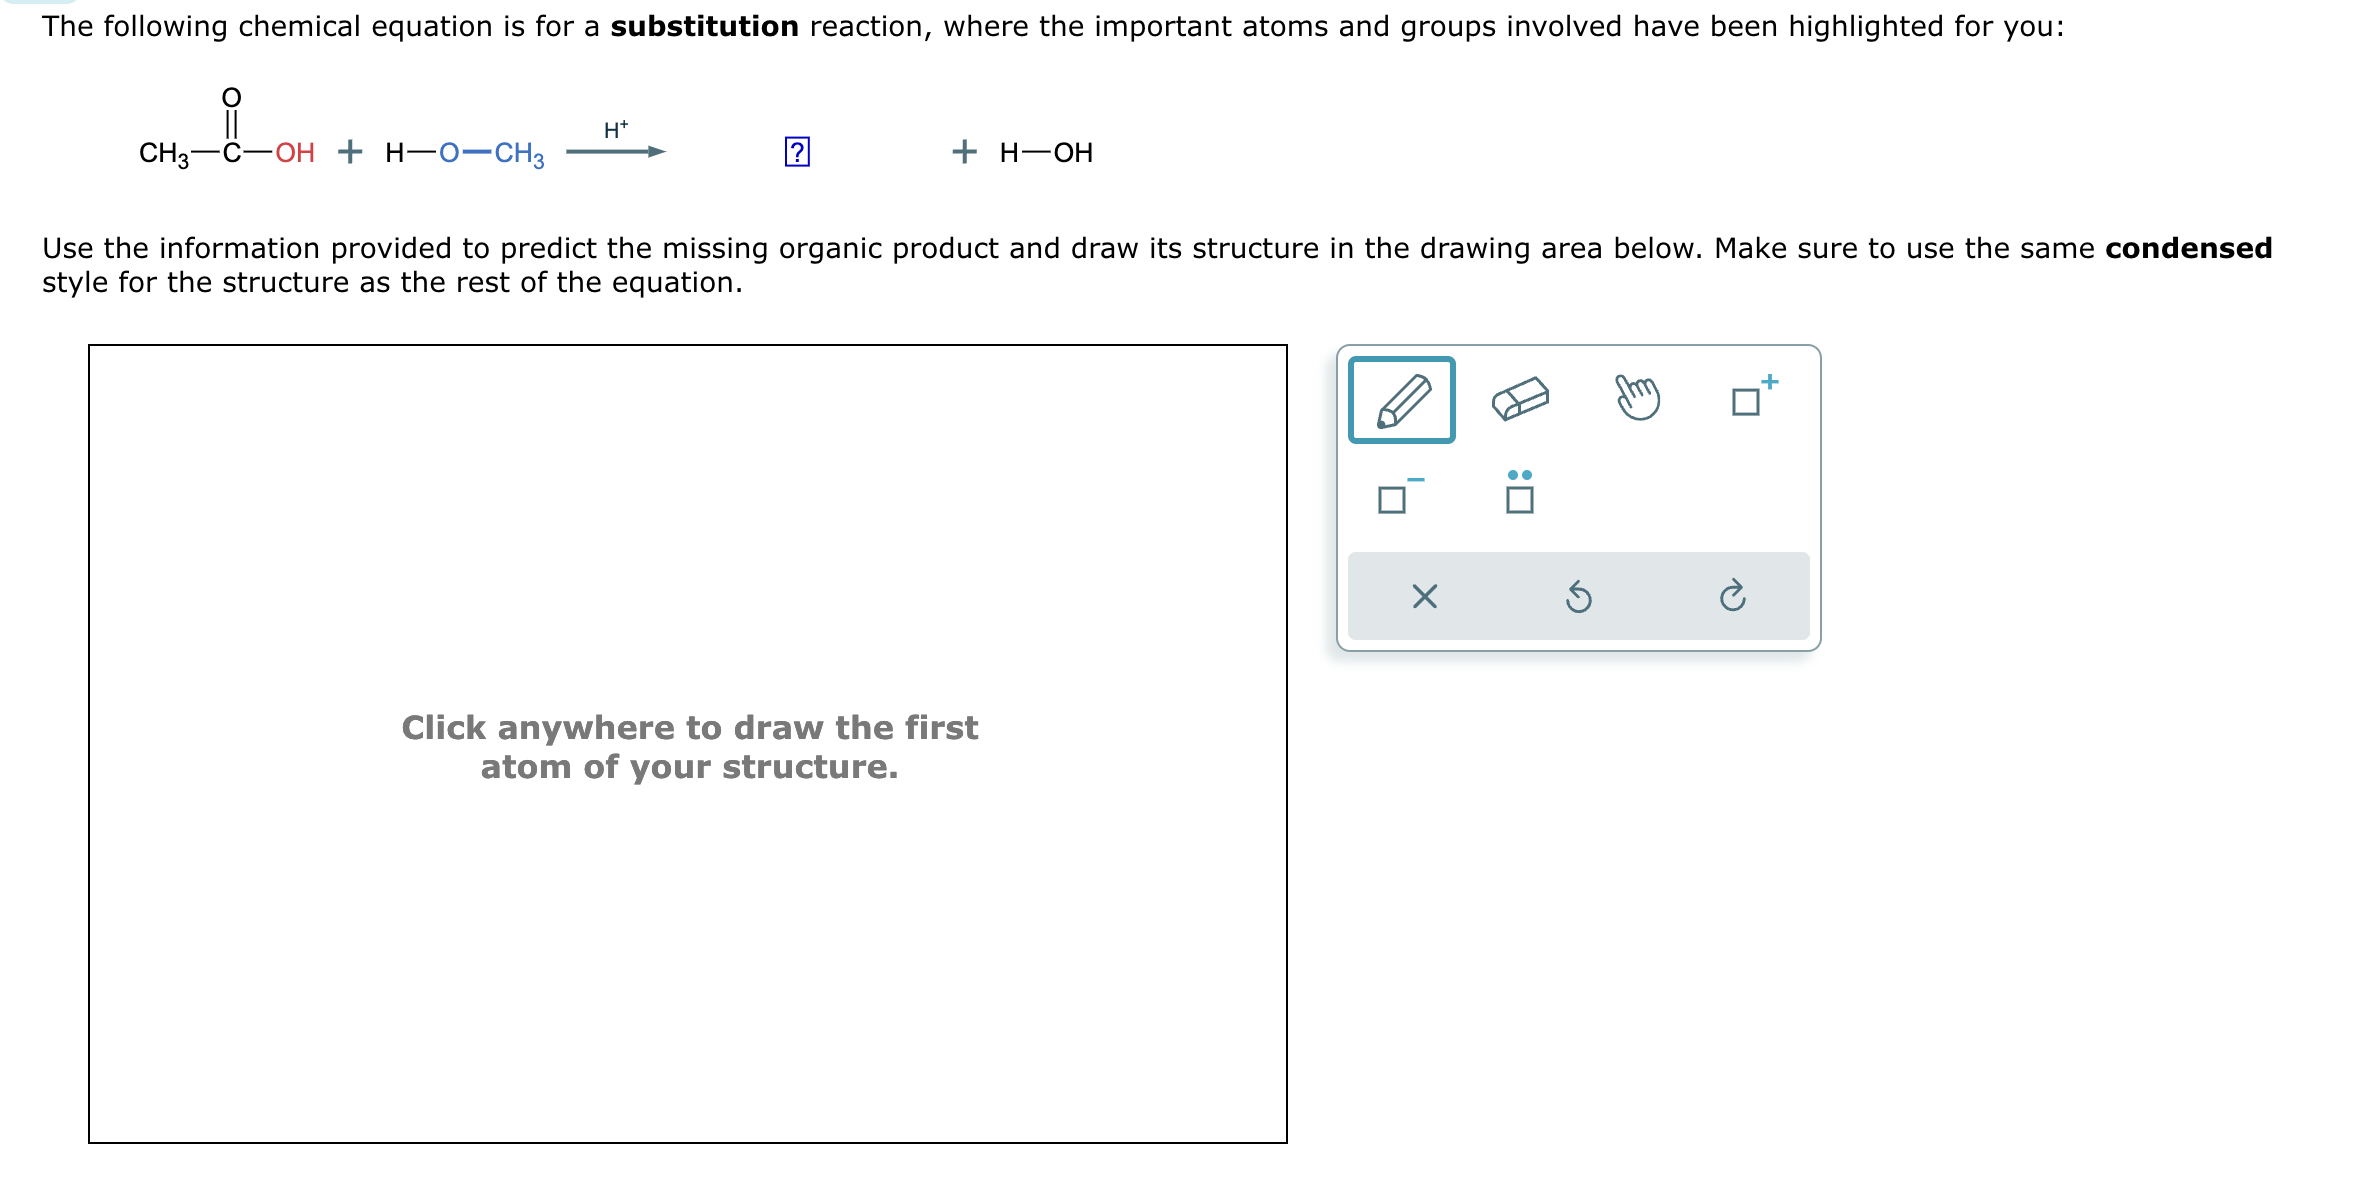2356x1178 pixels.
Task: Open the missing product question box
Action: coord(796,150)
